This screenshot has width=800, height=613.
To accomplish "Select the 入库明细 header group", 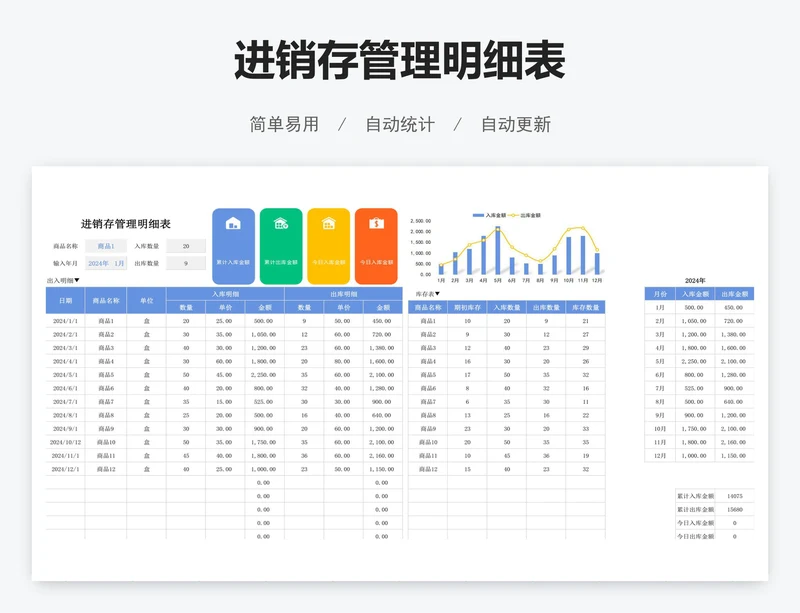I will 225,294.
